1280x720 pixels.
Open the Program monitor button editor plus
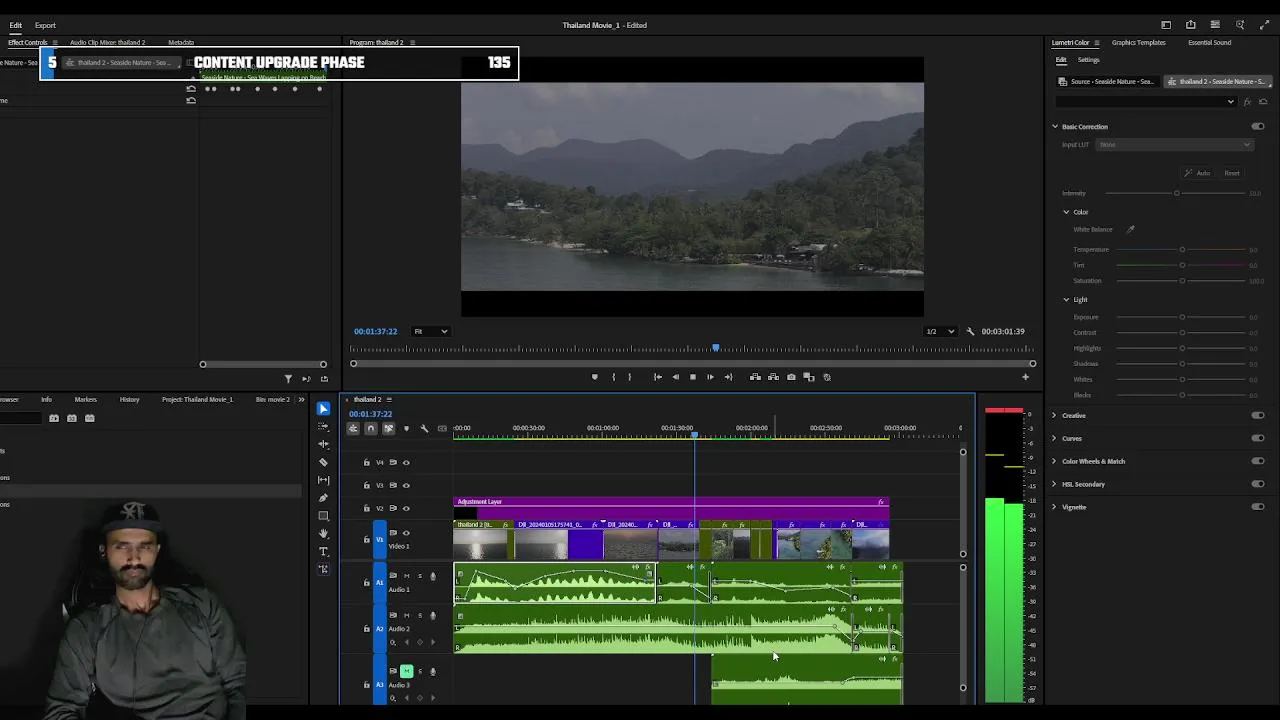tap(1025, 377)
